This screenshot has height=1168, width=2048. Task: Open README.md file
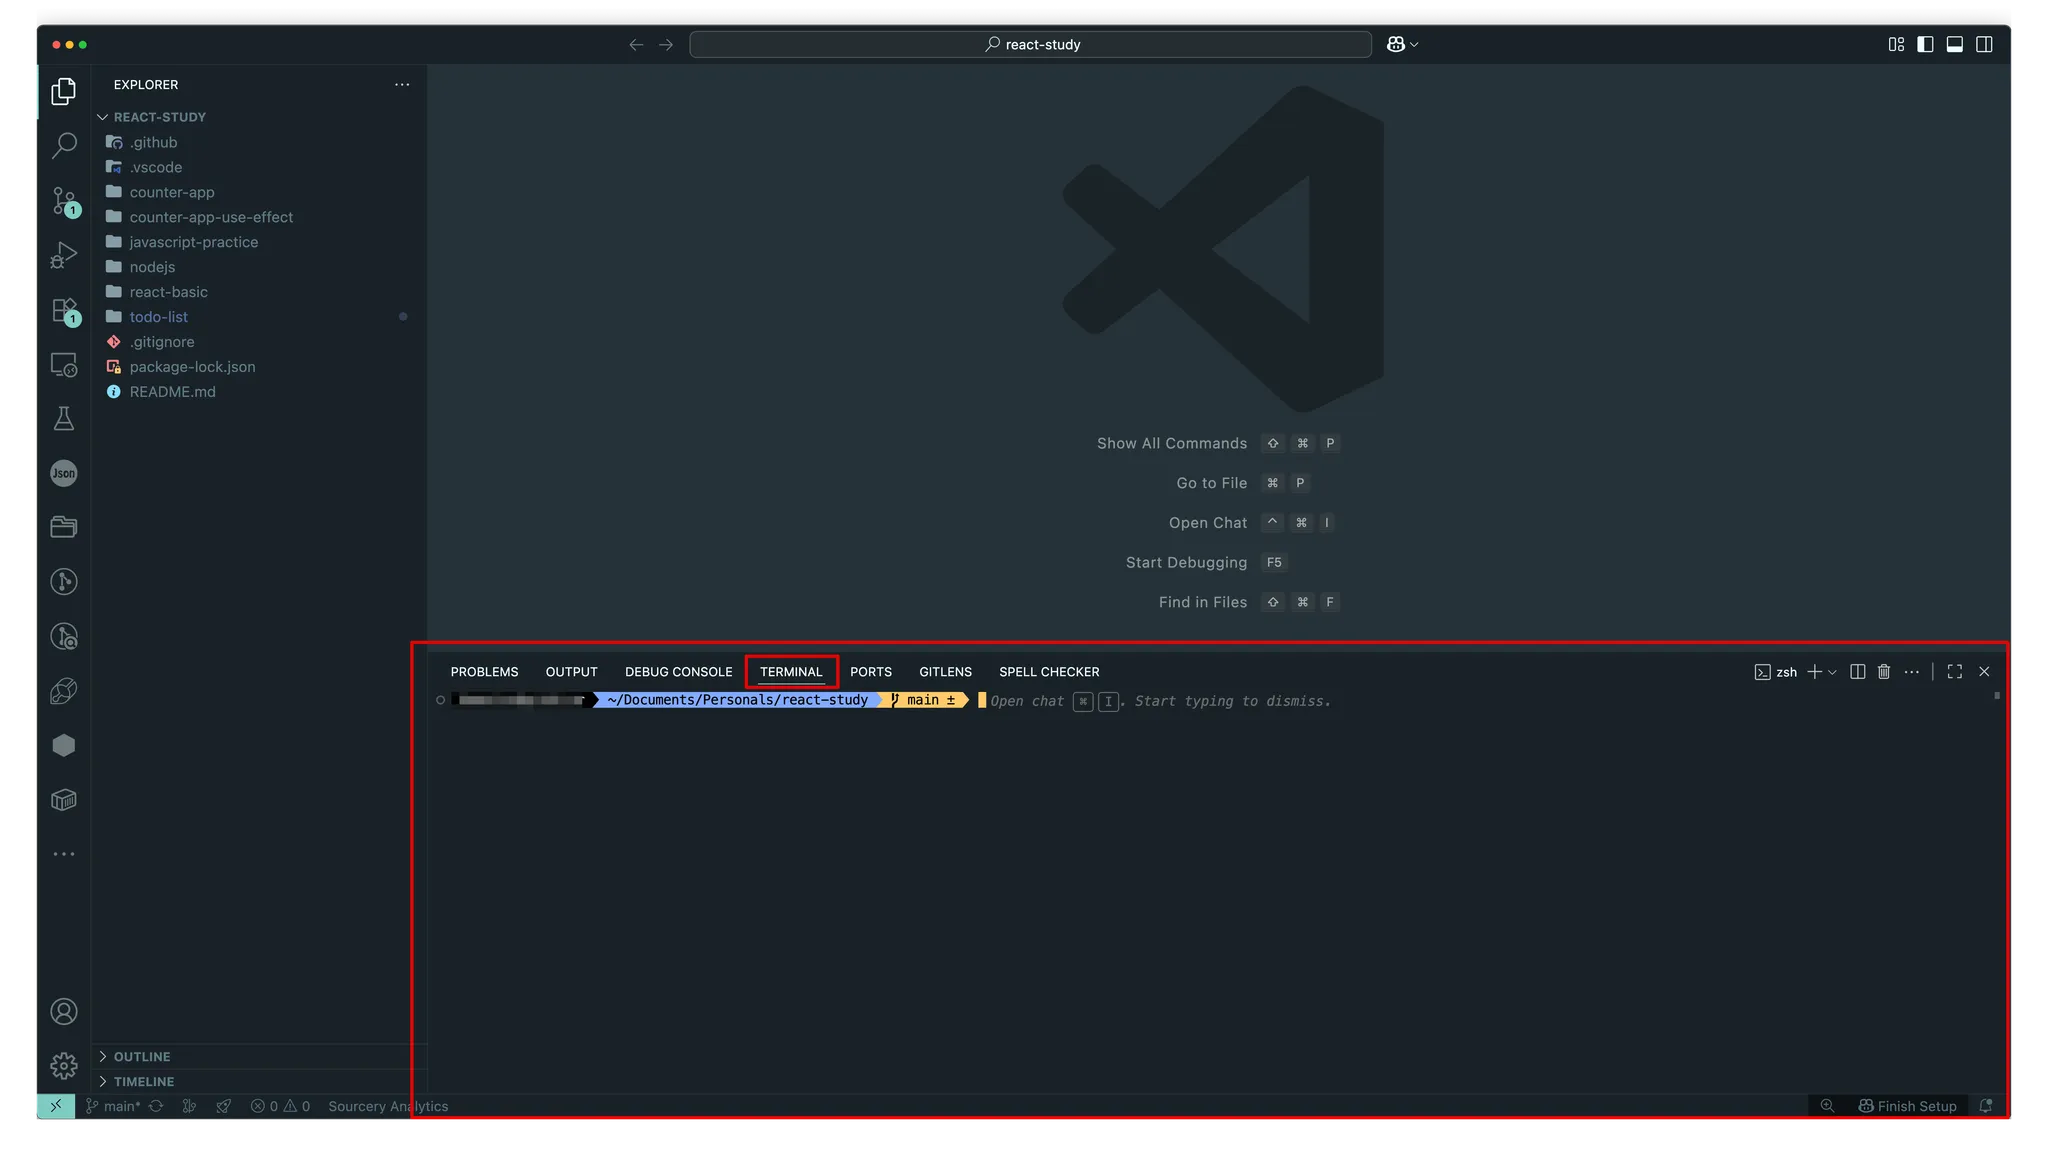click(172, 392)
